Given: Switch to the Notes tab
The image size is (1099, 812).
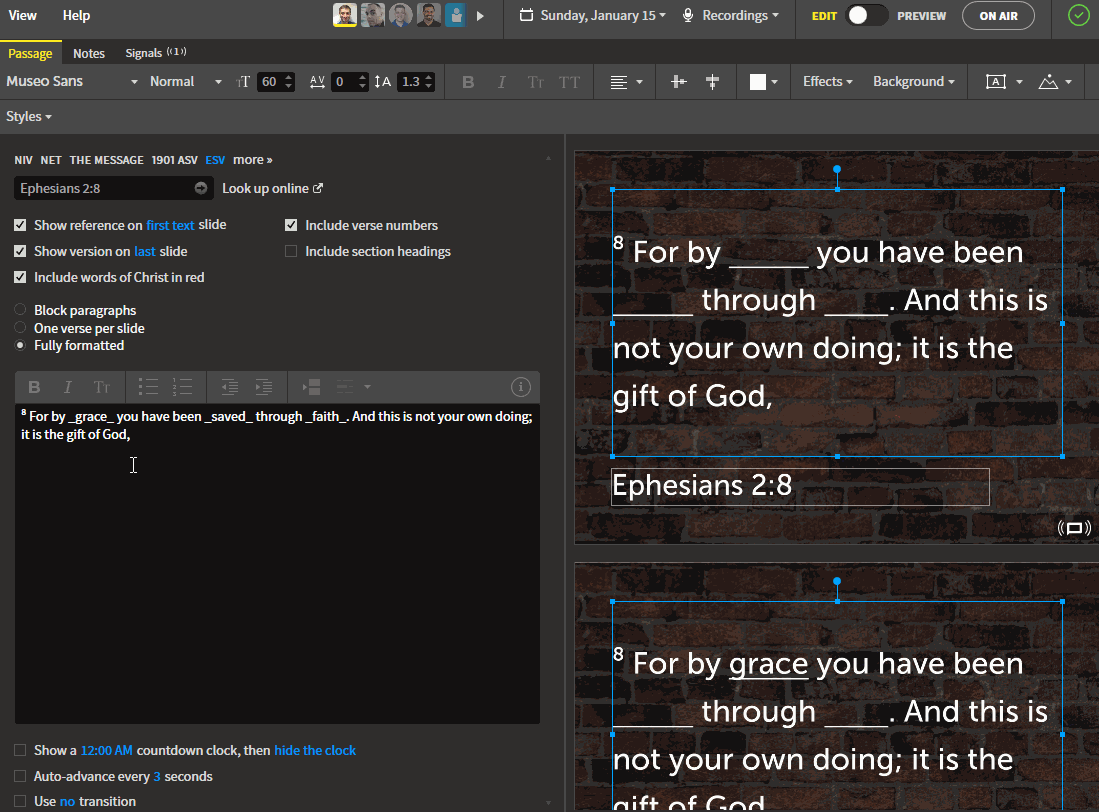Looking at the screenshot, I should 89,53.
